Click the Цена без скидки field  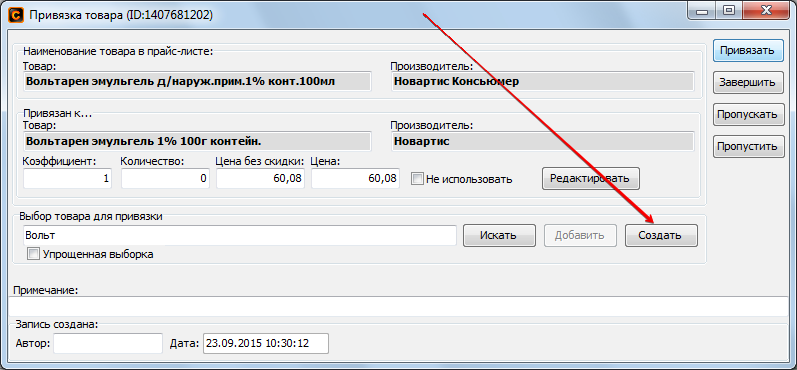point(261,178)
